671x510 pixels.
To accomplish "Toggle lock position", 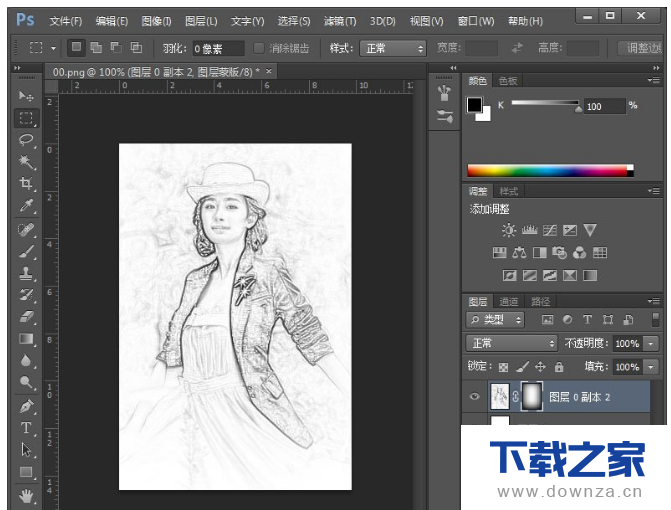I will click(540, 367).
